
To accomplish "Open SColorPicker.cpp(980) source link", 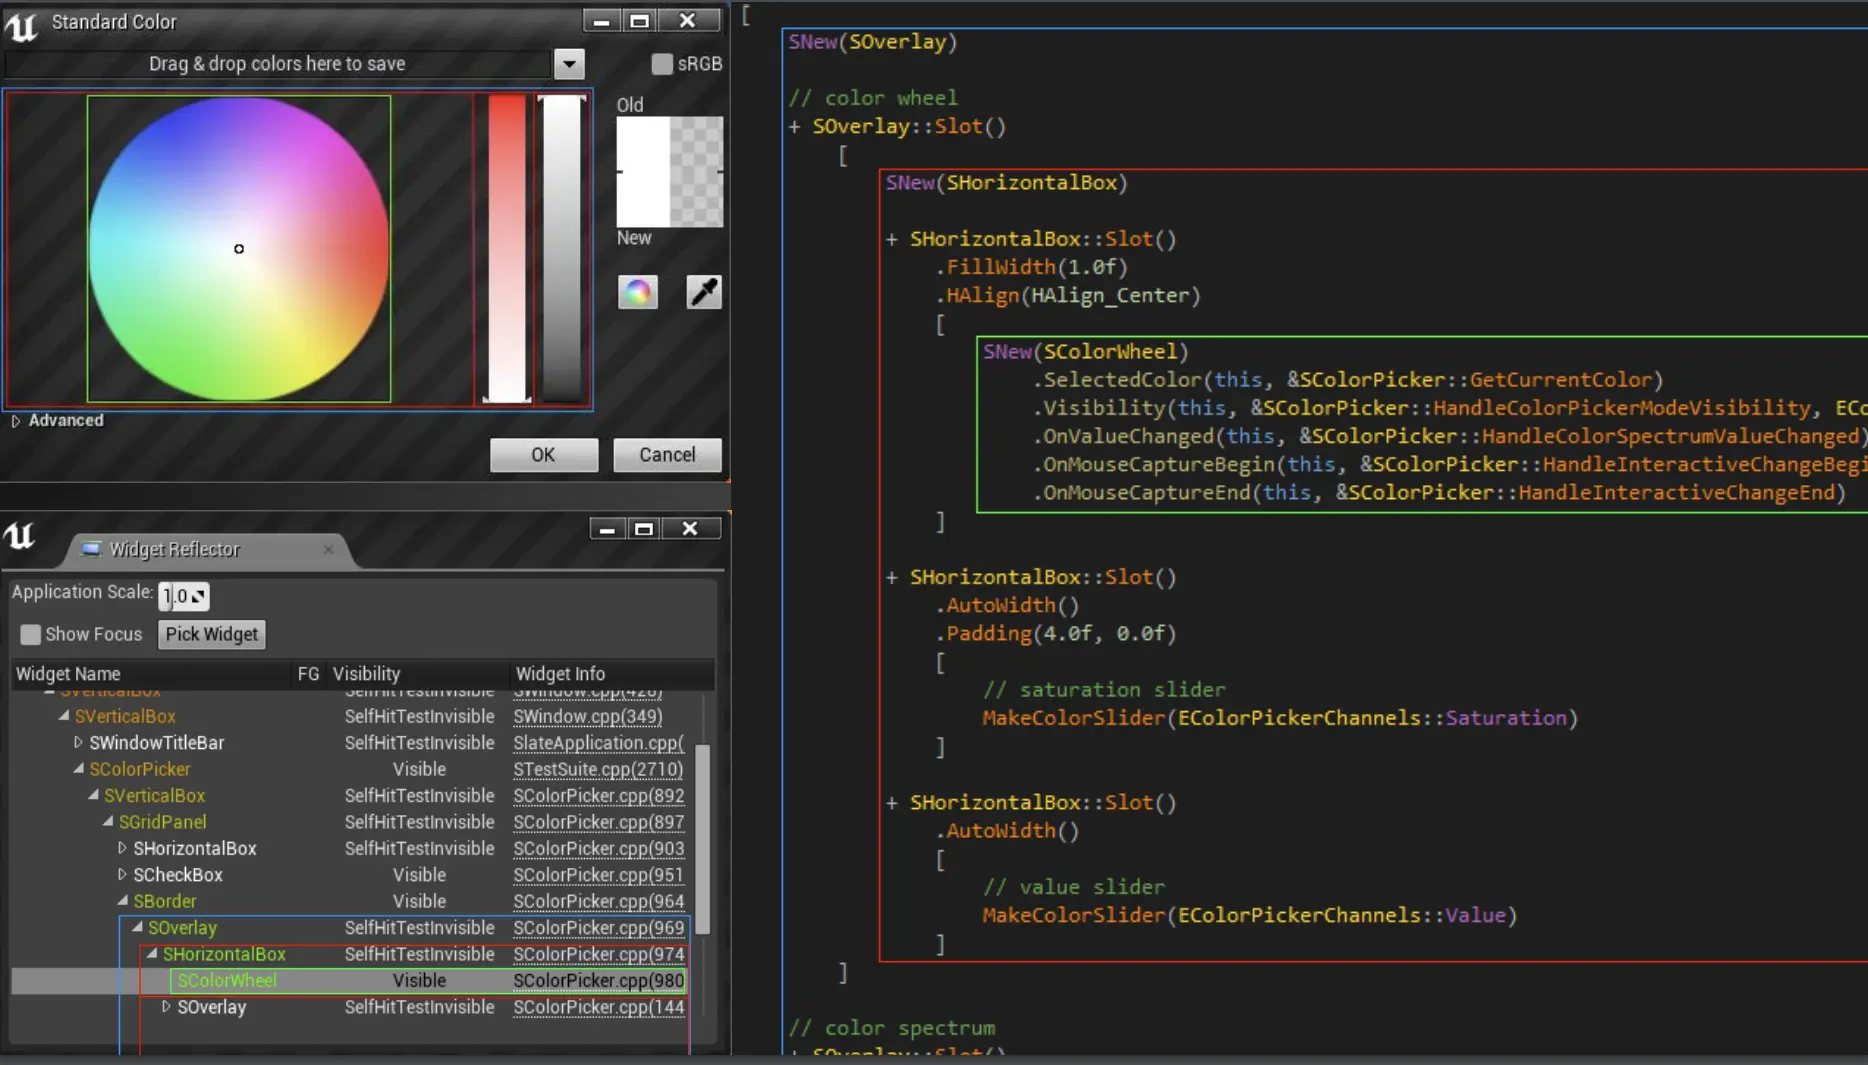I will click(598, 981).
